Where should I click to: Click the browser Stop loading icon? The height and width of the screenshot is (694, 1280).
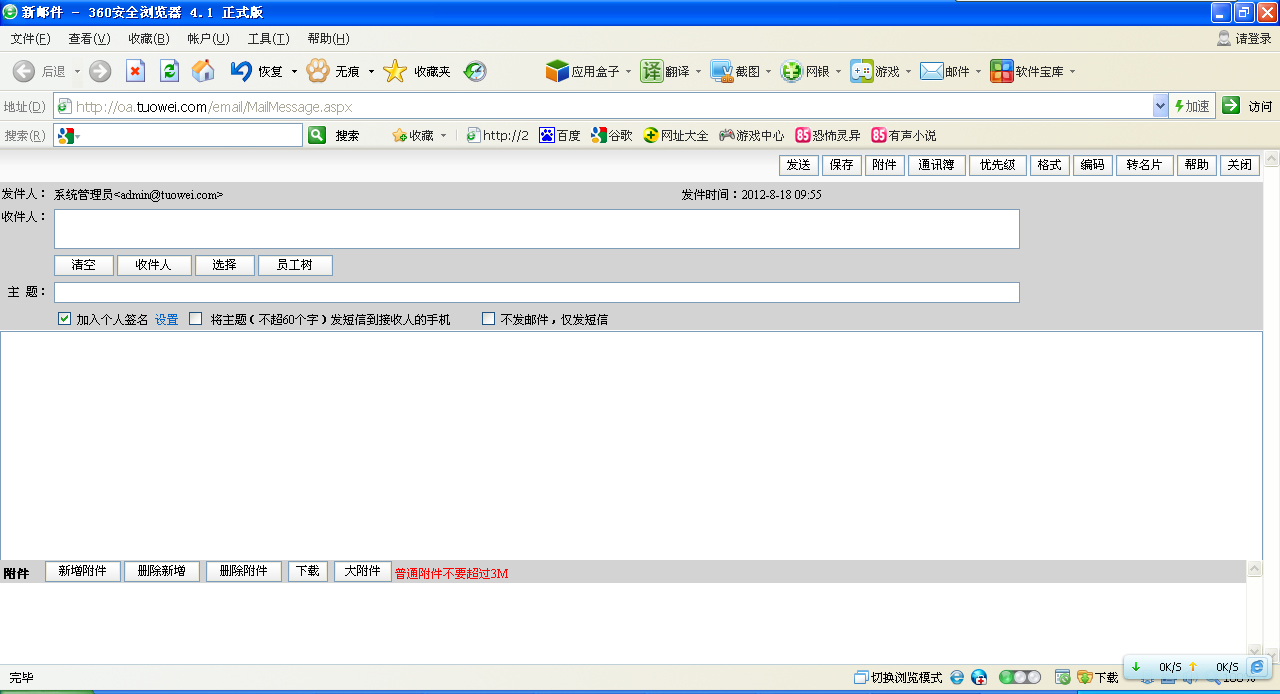tap(135, 71)
